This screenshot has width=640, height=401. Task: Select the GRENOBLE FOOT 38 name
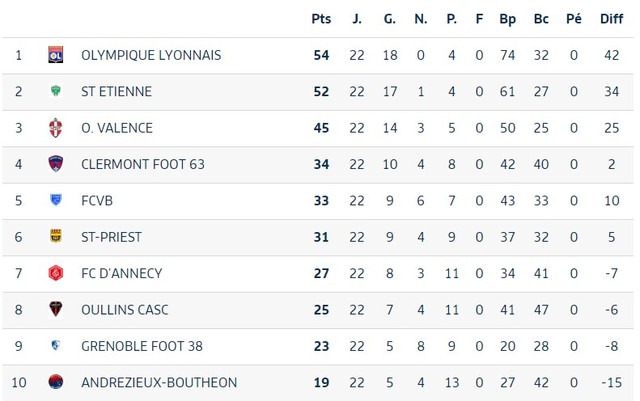142,346
